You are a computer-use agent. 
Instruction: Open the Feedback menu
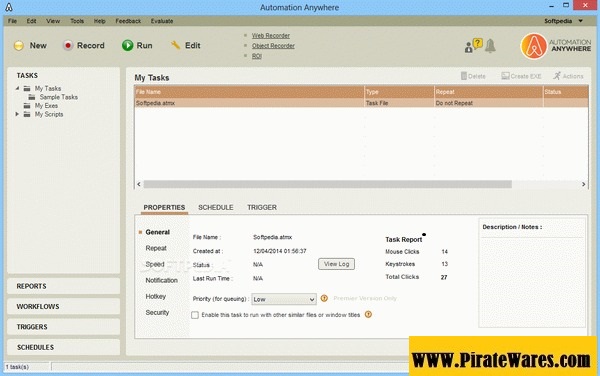[128, 21]
